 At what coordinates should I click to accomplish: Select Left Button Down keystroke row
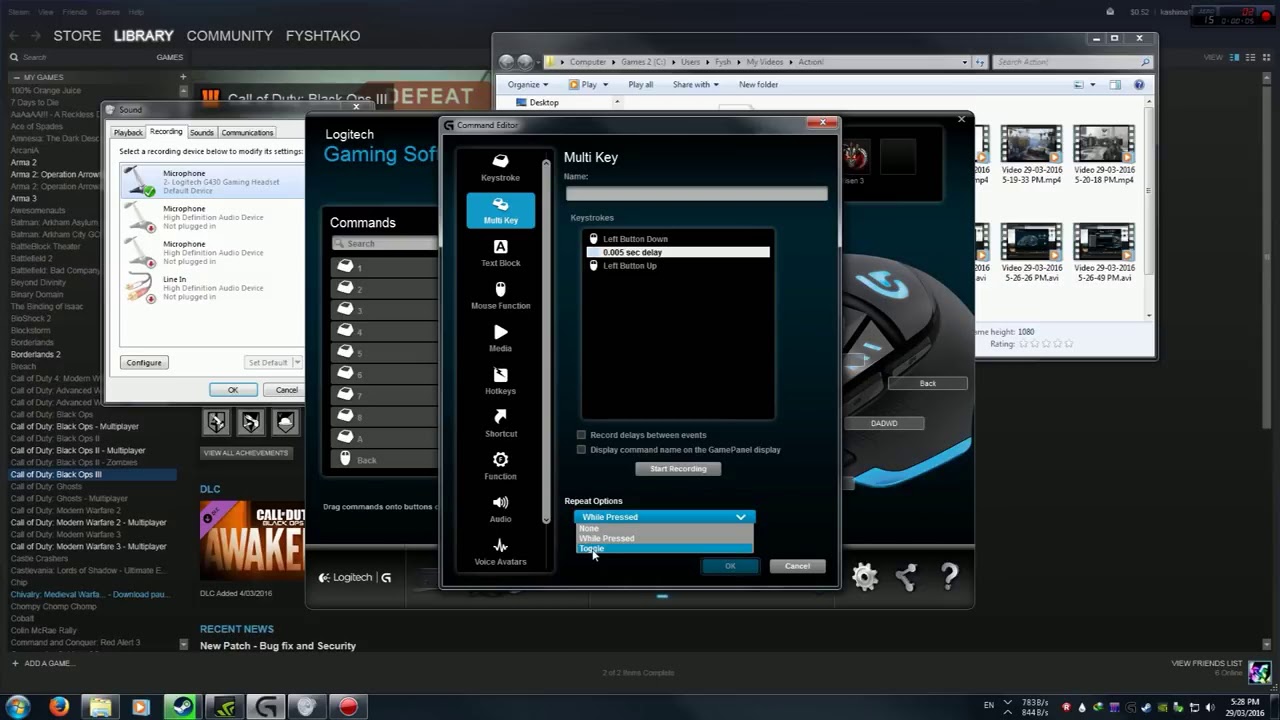click(x=678, y=239)
